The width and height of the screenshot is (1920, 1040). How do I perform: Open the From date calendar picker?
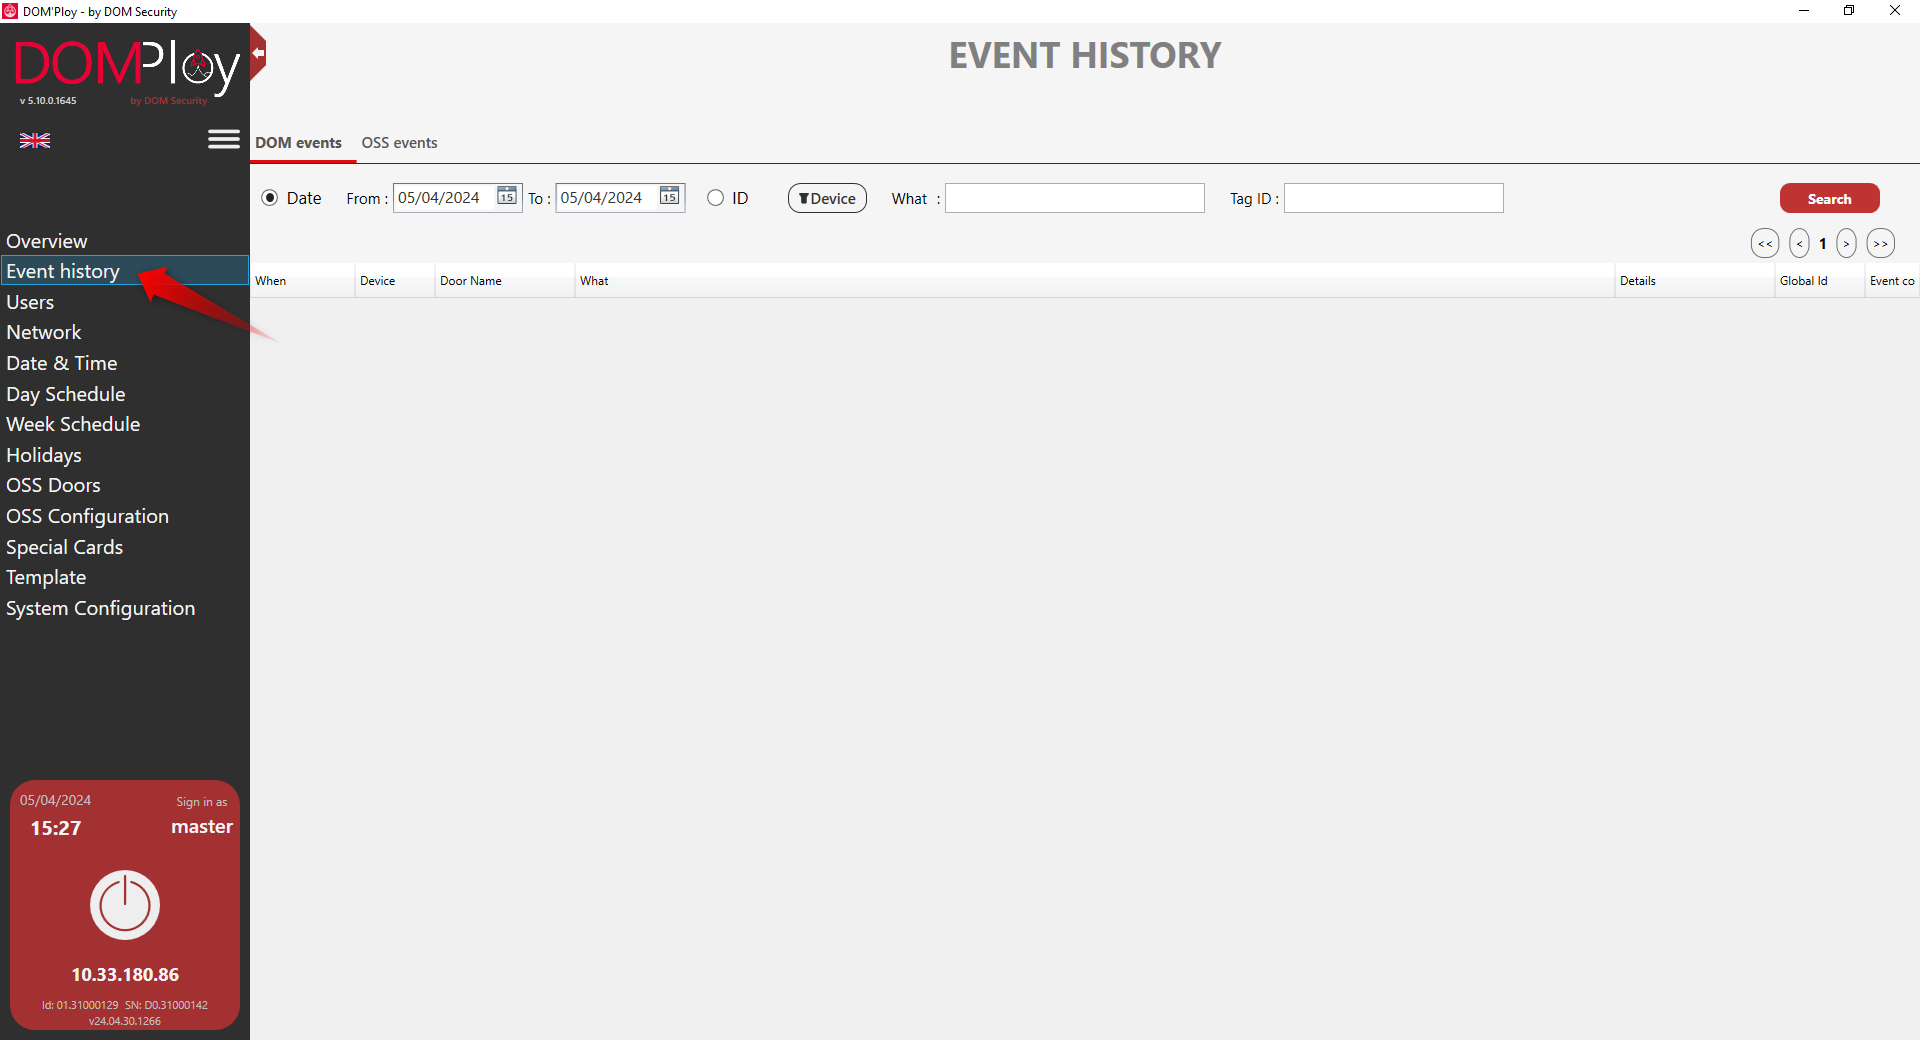507,197
